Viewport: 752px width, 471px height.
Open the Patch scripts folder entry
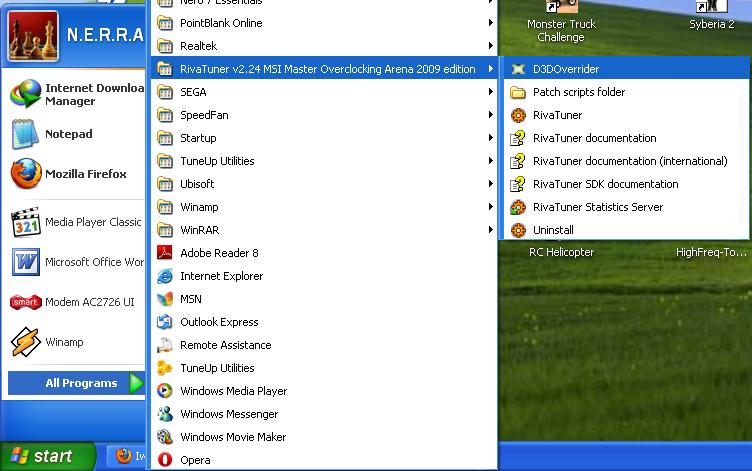tap(626, 92)
